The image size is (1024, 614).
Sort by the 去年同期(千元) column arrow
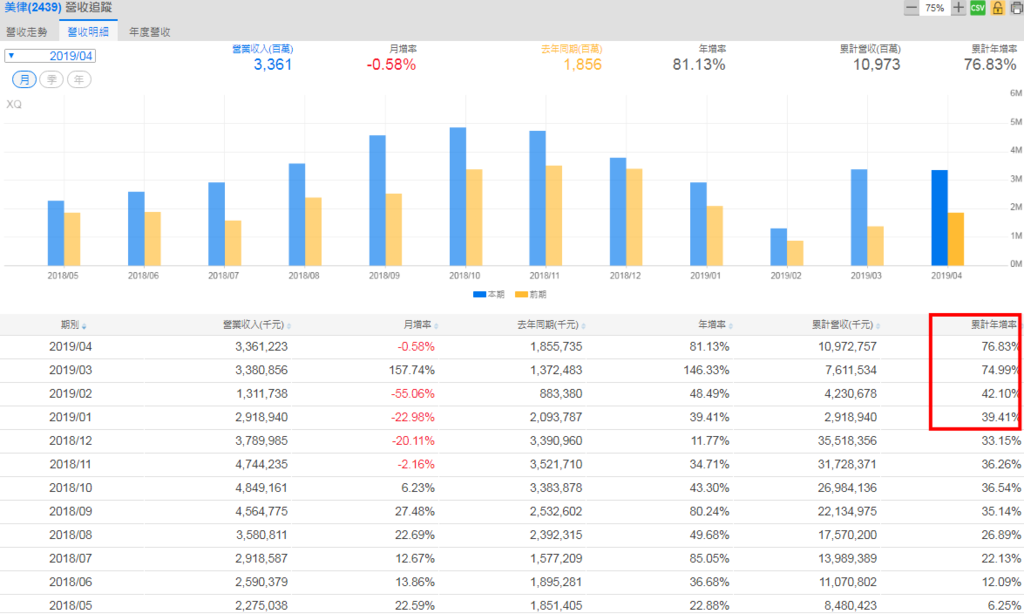[x=583, y=326]
